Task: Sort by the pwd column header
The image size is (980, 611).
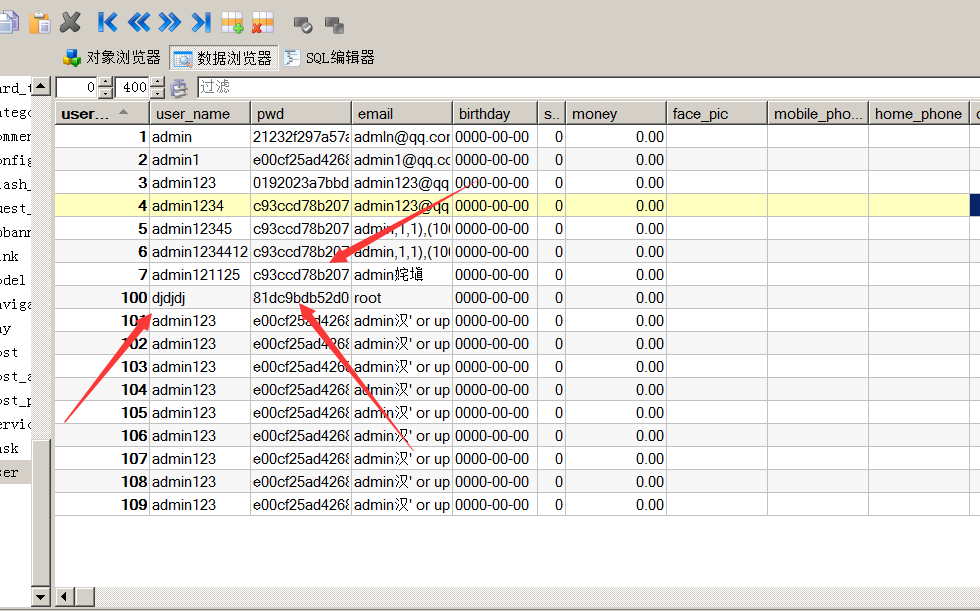Action: point(301,114)
